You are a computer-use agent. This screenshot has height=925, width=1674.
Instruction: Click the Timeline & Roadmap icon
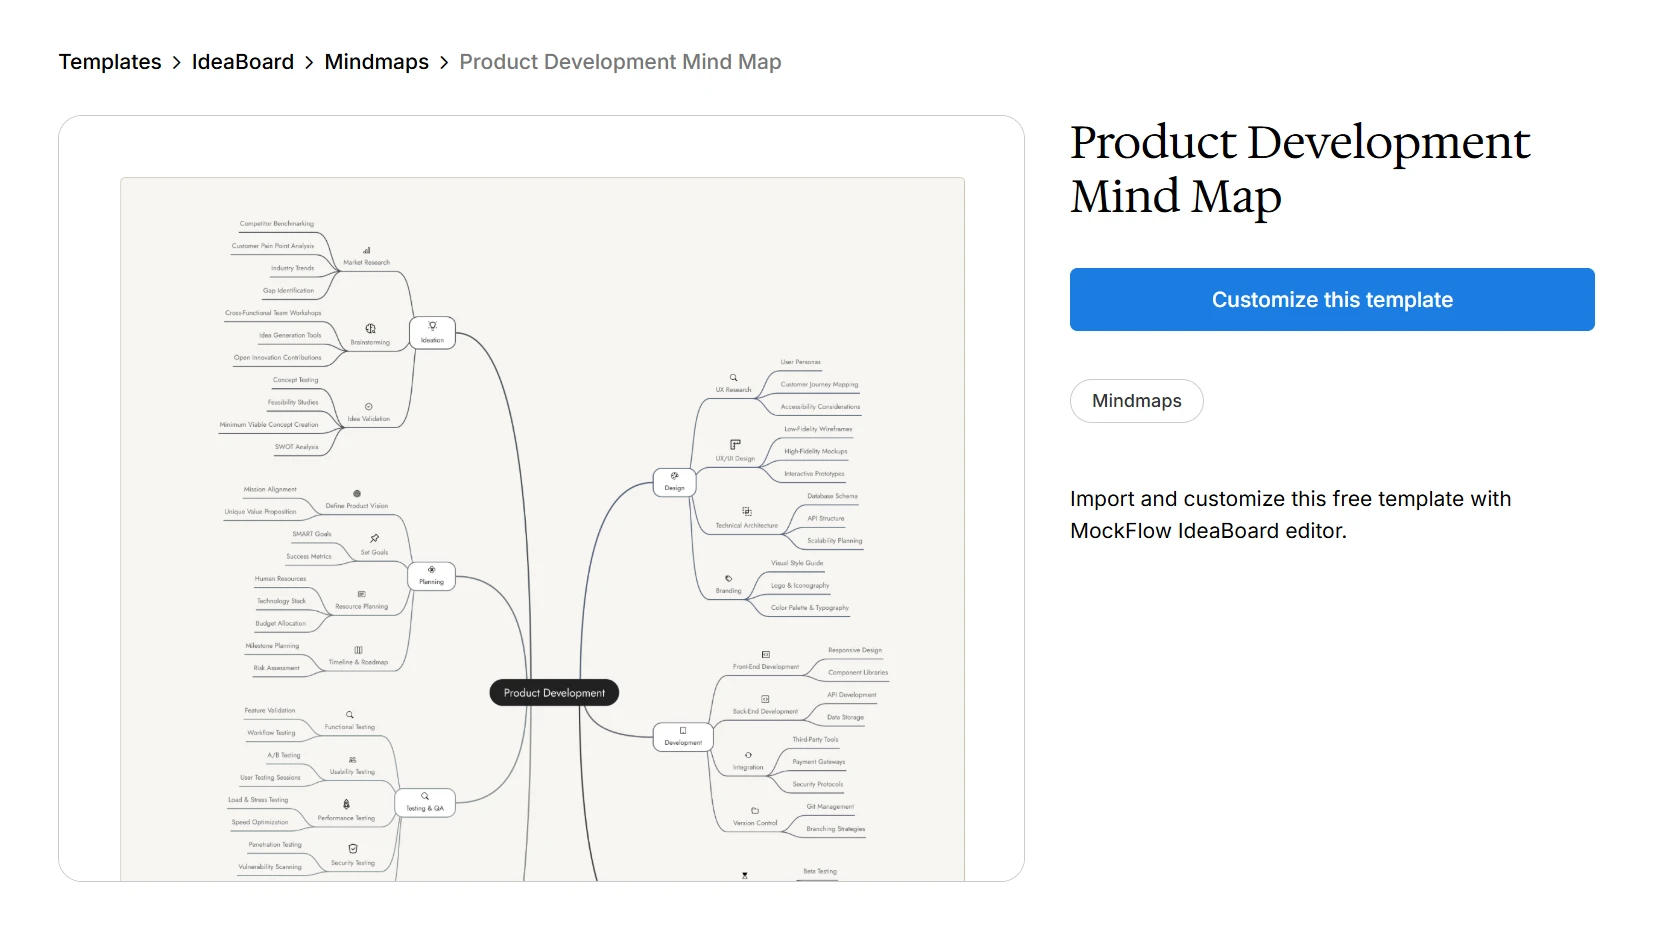tap(358, 650)
